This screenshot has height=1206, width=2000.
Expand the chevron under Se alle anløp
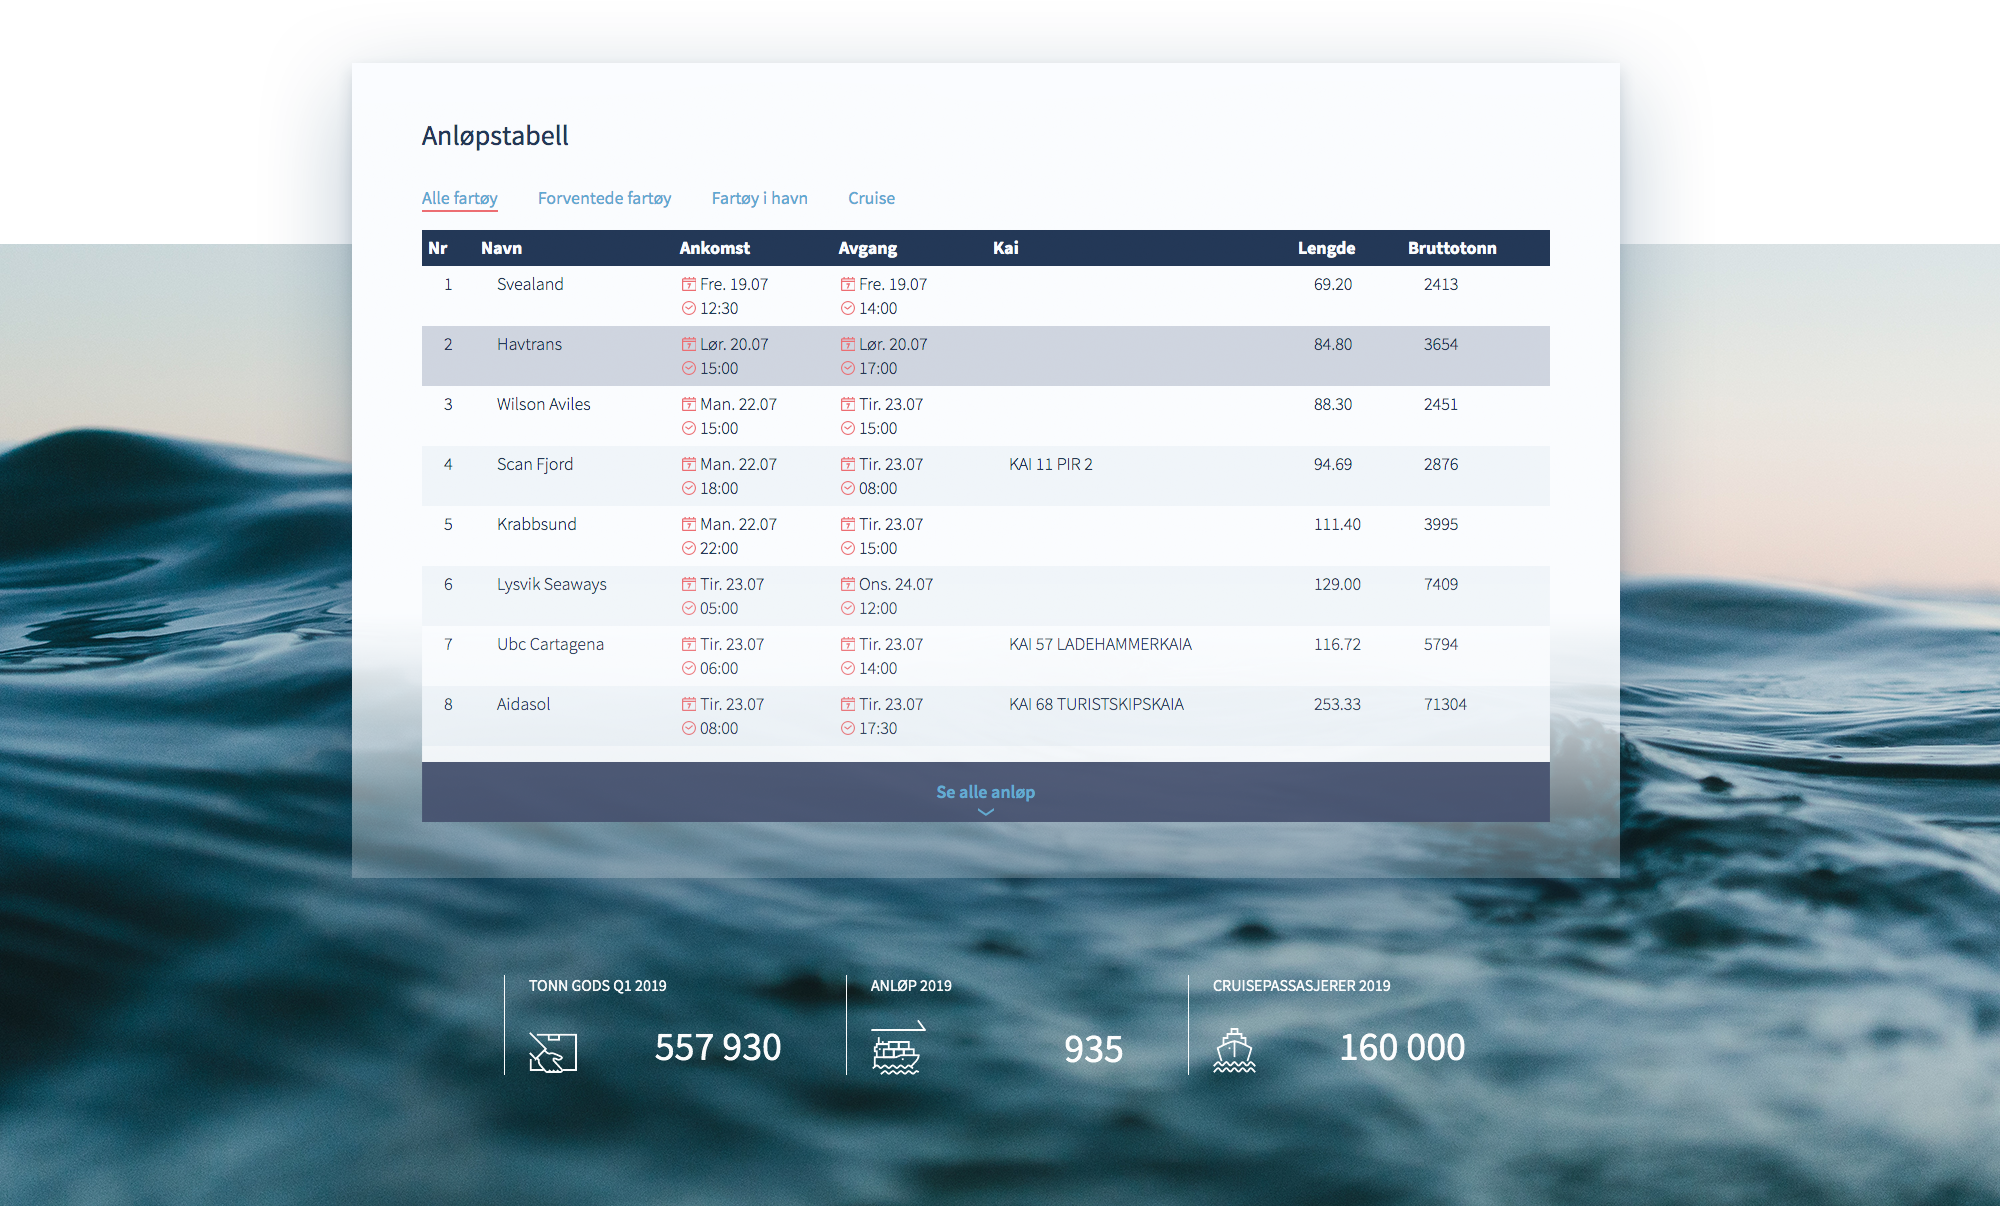986,812
